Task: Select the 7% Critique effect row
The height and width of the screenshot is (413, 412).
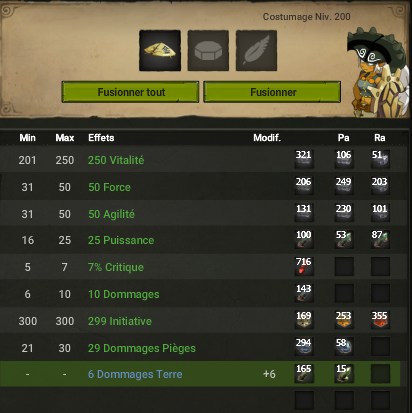Action: 203,267
